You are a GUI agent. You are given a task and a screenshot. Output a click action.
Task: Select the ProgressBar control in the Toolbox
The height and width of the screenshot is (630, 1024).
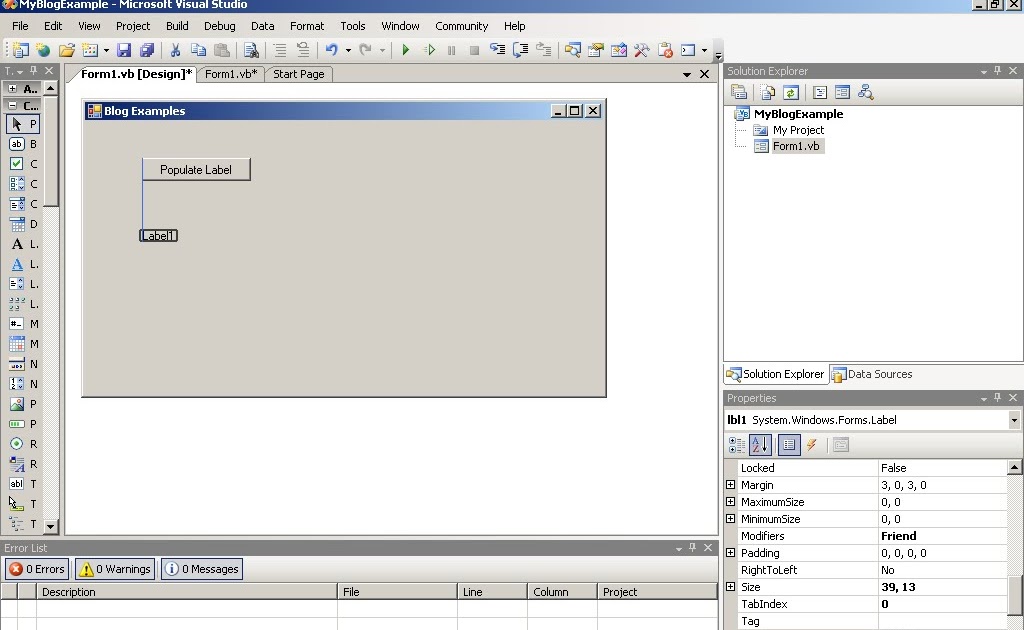tap(22, 424)
